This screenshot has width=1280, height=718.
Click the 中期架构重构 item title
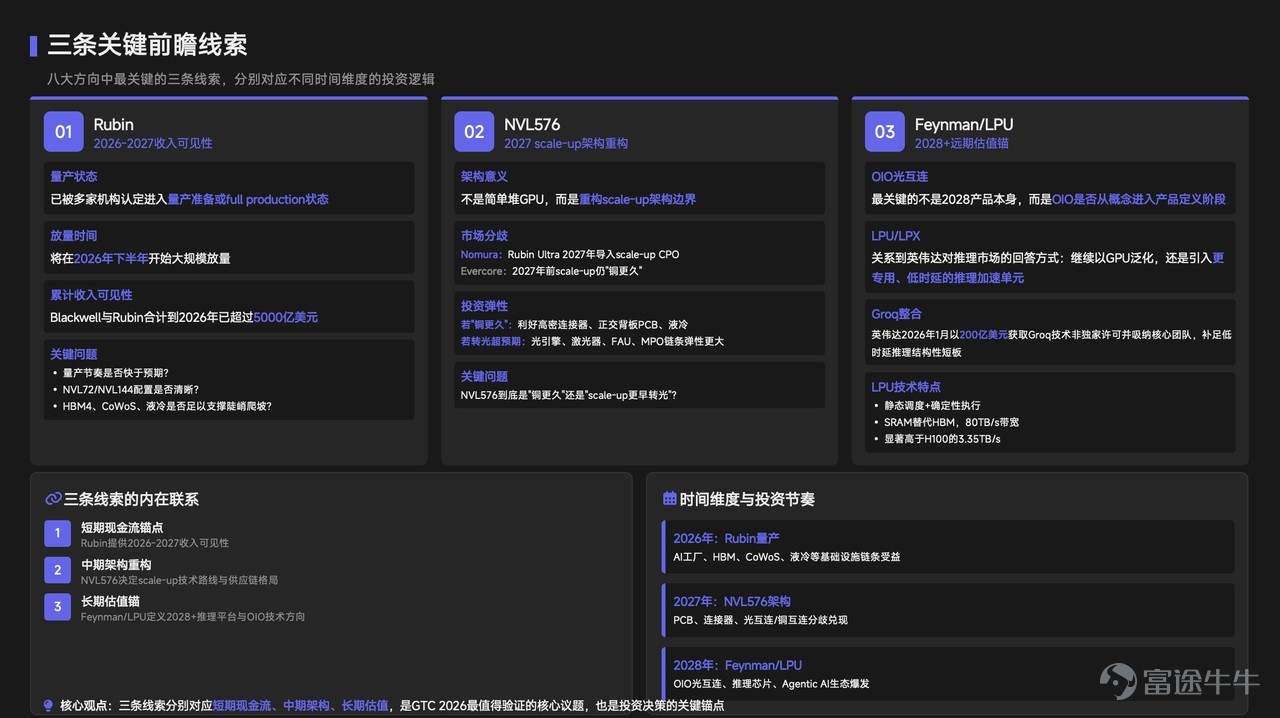(116, 564)
